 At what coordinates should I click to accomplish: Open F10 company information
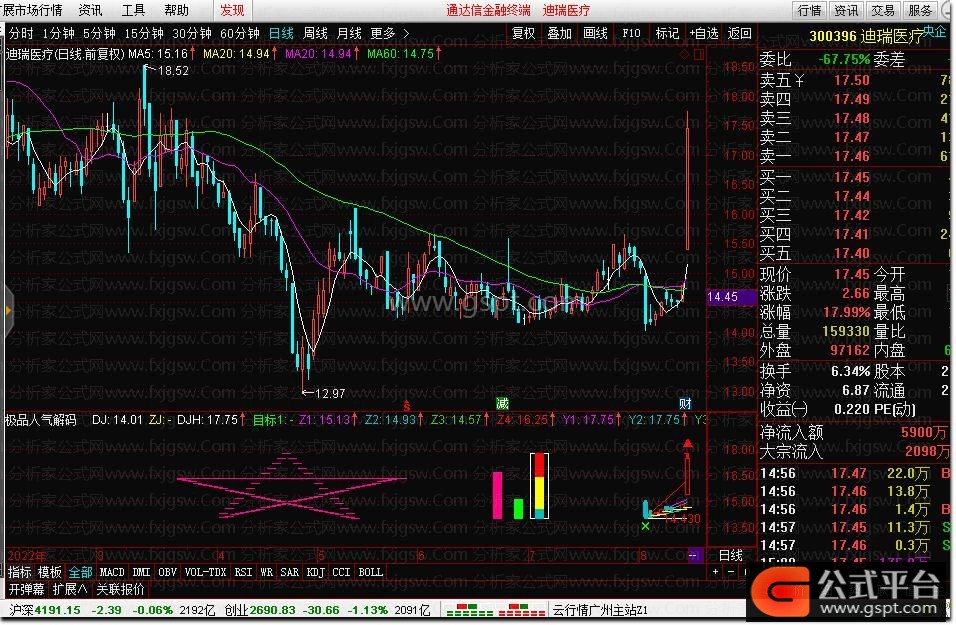(631, 33)
